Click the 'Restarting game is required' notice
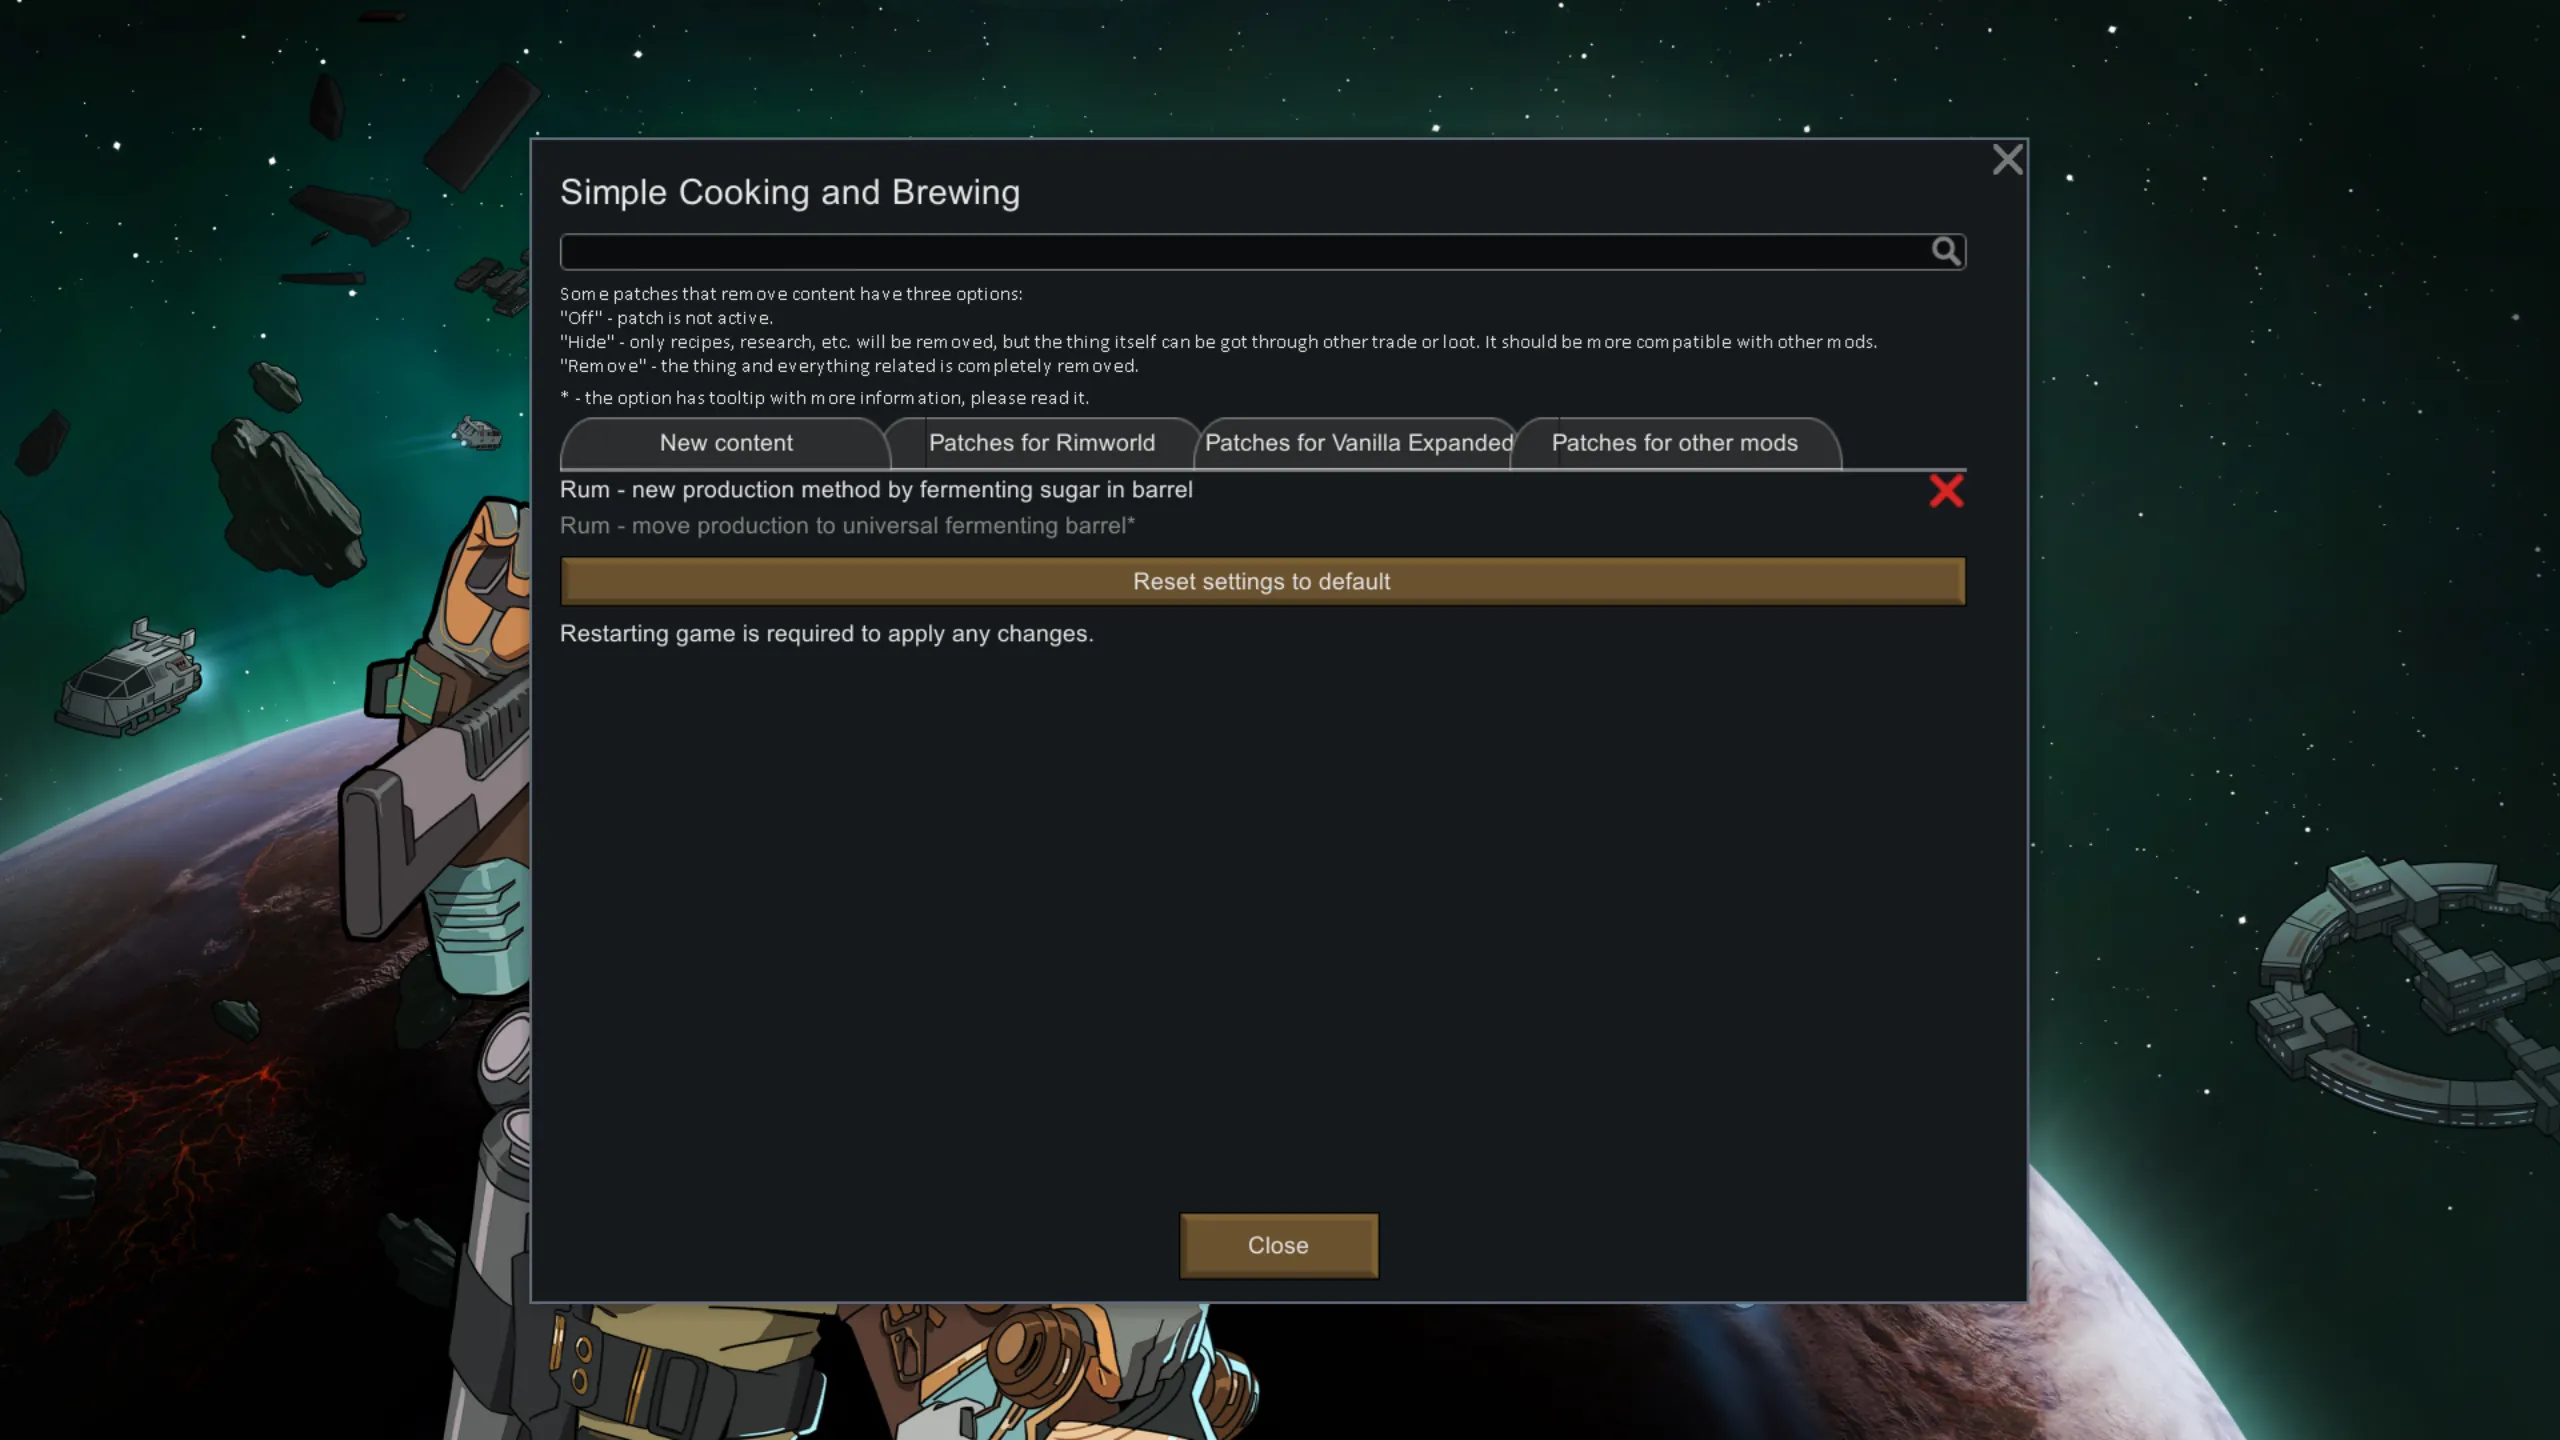2560x1440 pixels. [x=826, y=634]
